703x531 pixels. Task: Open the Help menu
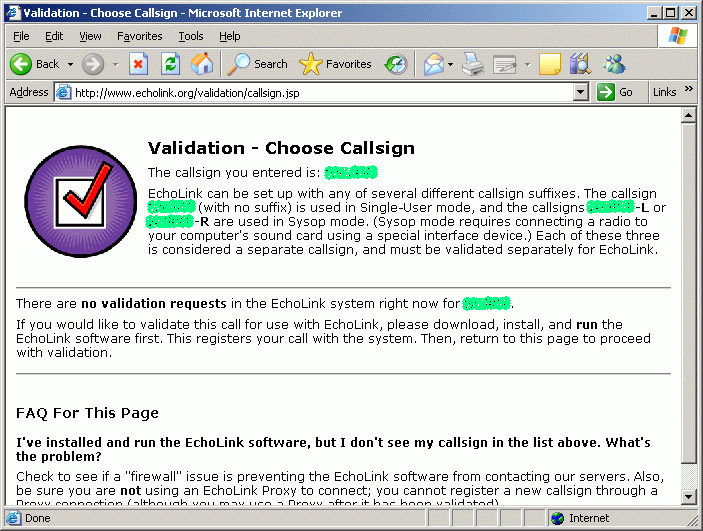tap(230, 36)
